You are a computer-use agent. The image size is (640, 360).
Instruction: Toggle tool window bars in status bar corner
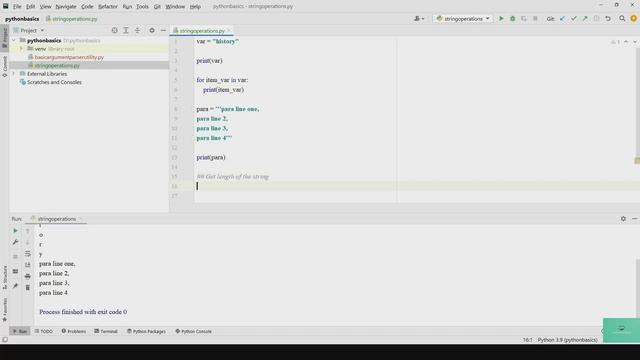pyautogui.click(x=5, y=340)
